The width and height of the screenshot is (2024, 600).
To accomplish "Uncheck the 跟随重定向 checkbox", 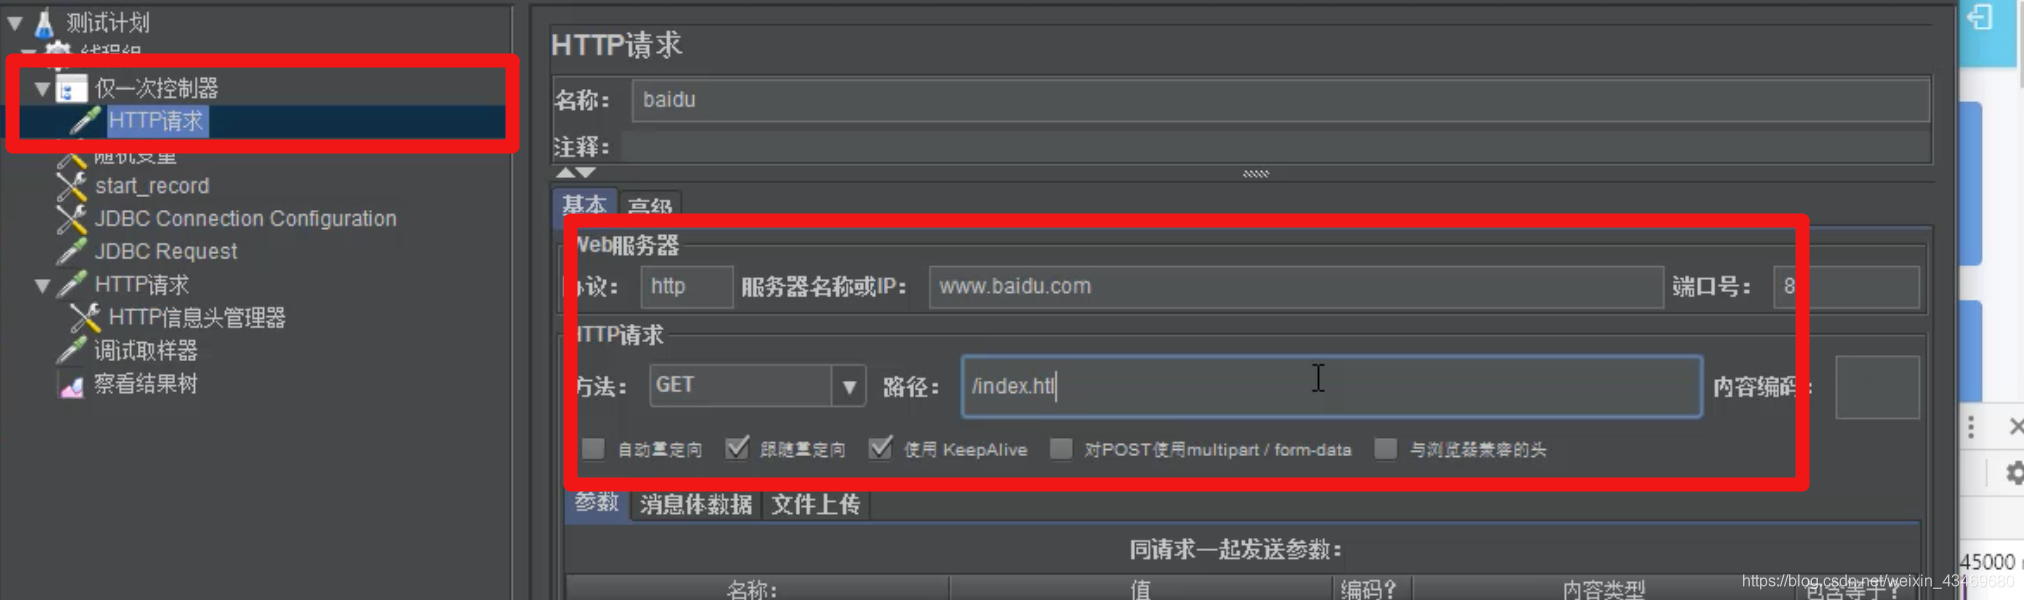I will click(737, 449).
